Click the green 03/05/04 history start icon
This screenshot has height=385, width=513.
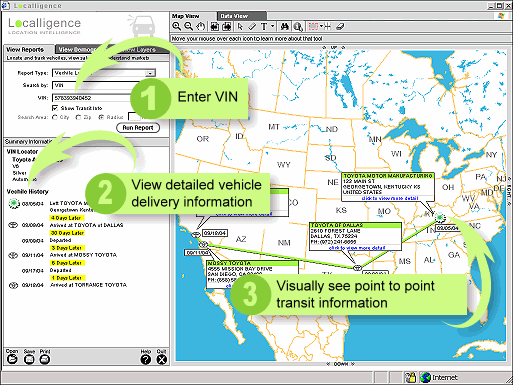[14, 203]
